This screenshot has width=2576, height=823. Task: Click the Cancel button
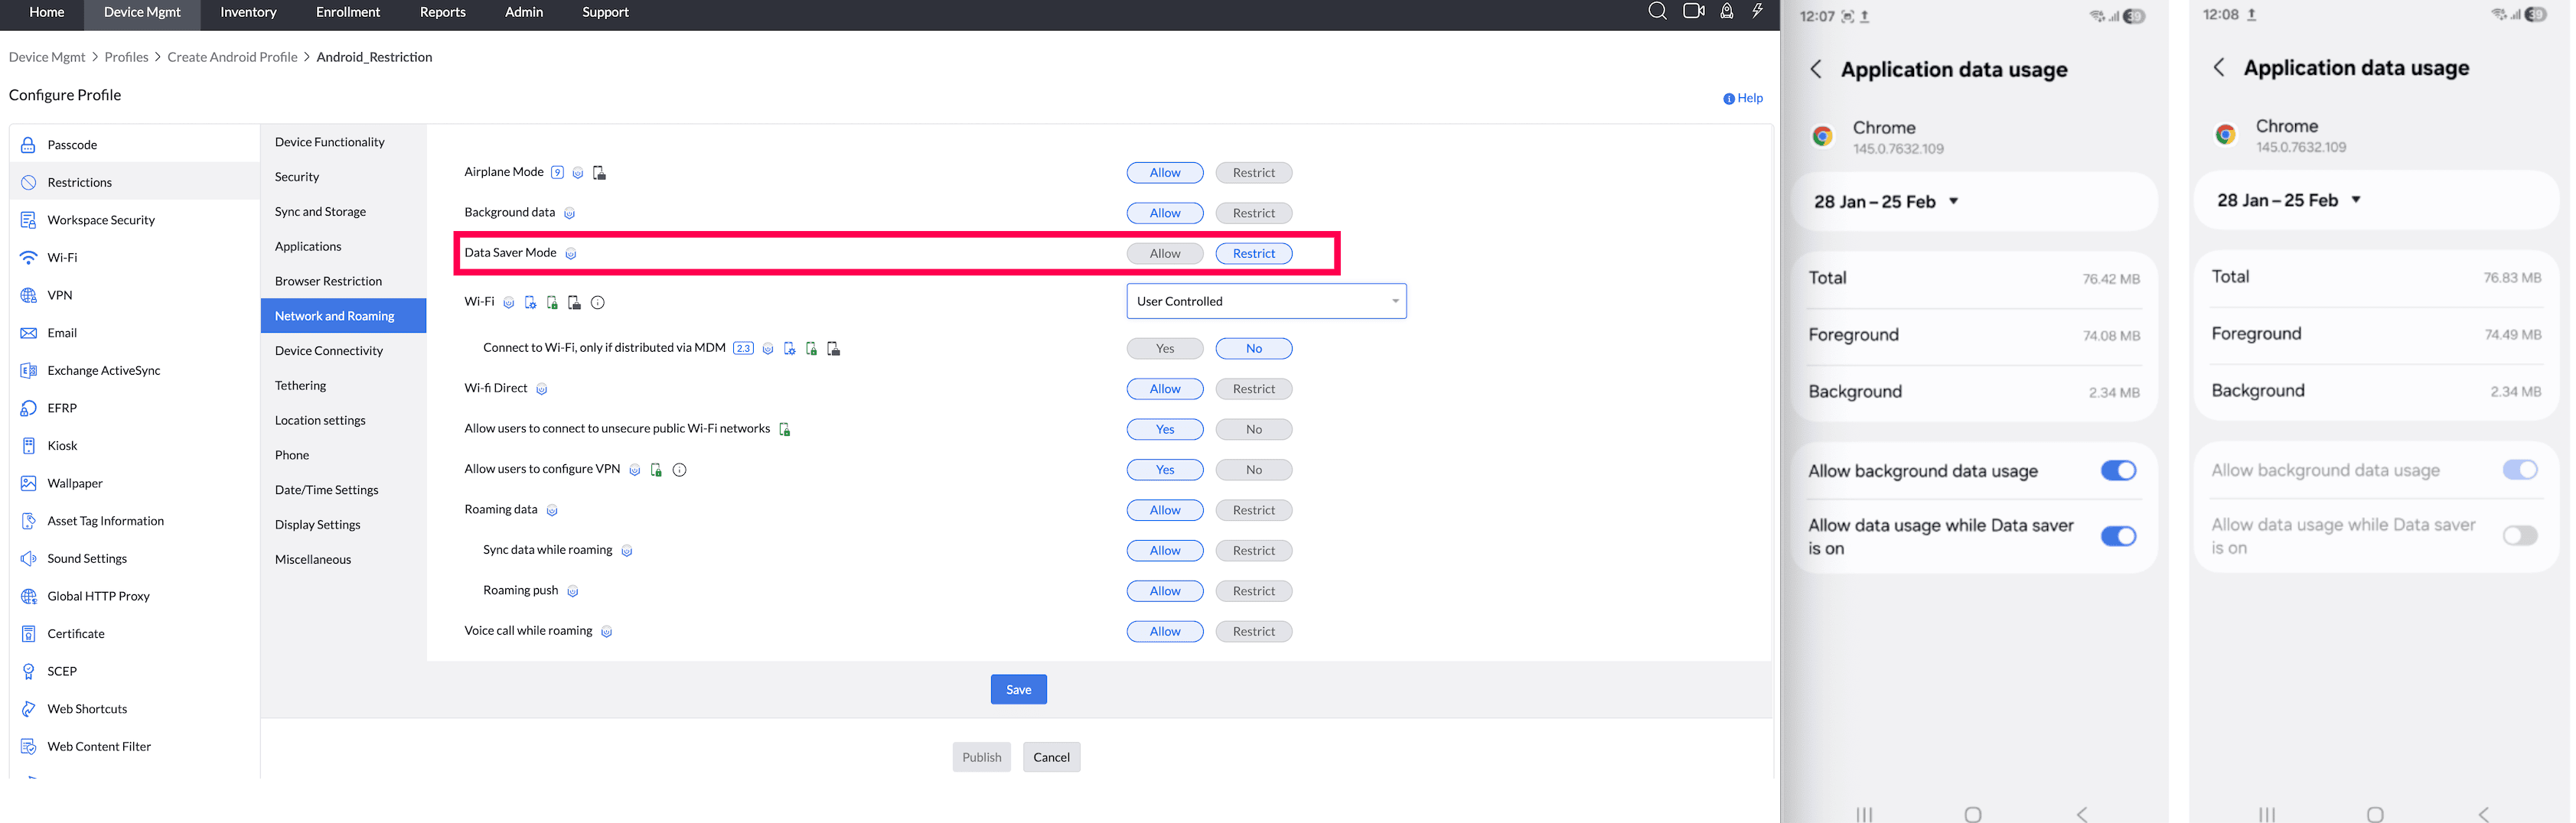tap(1051, 757)
